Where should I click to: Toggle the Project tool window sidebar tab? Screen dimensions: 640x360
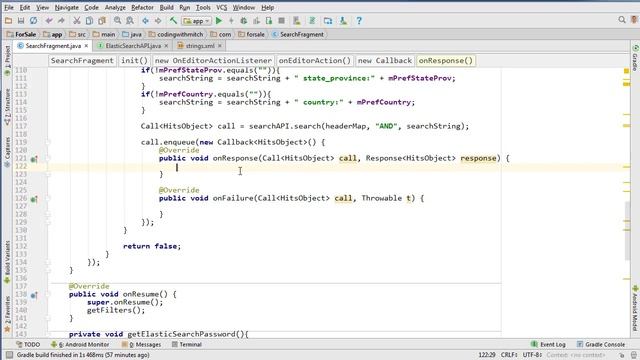tap(7, 60)
